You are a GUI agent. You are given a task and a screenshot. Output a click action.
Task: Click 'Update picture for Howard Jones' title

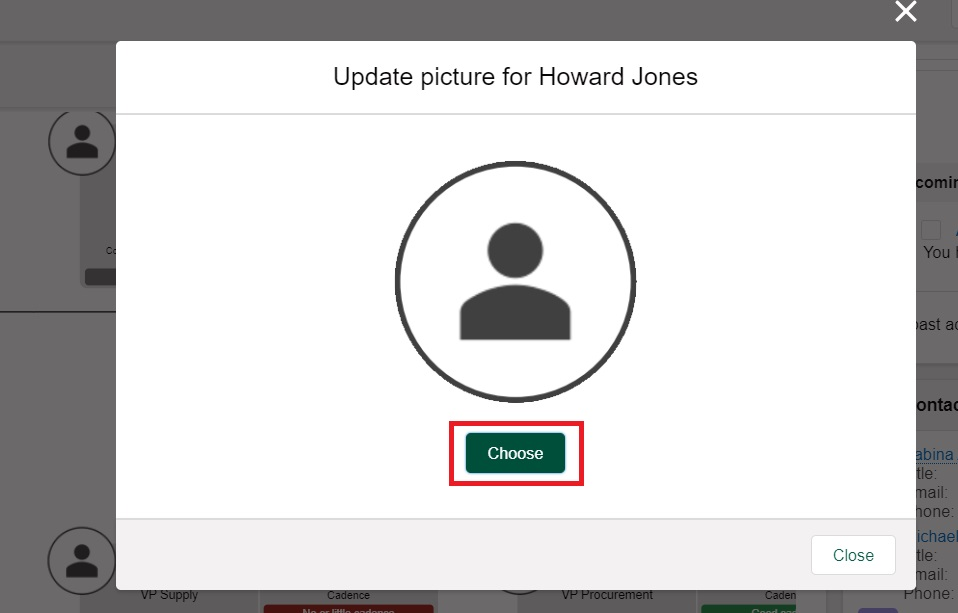tap(515, 77)
